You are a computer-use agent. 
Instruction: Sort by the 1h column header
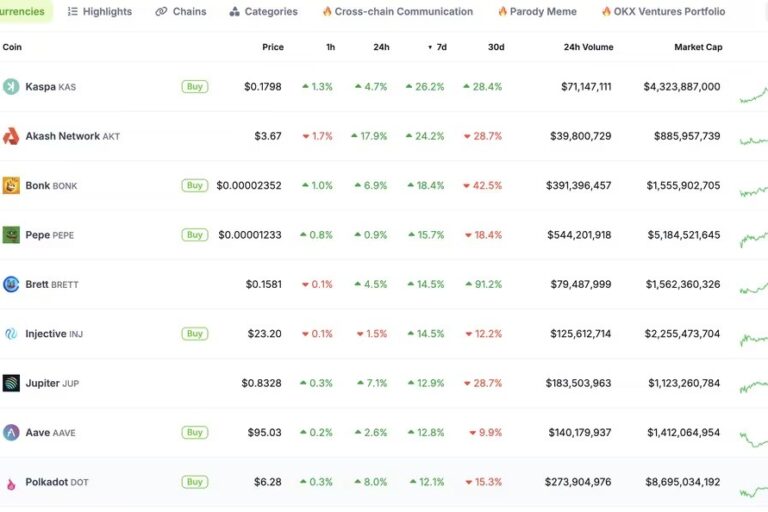pos(331,47)
